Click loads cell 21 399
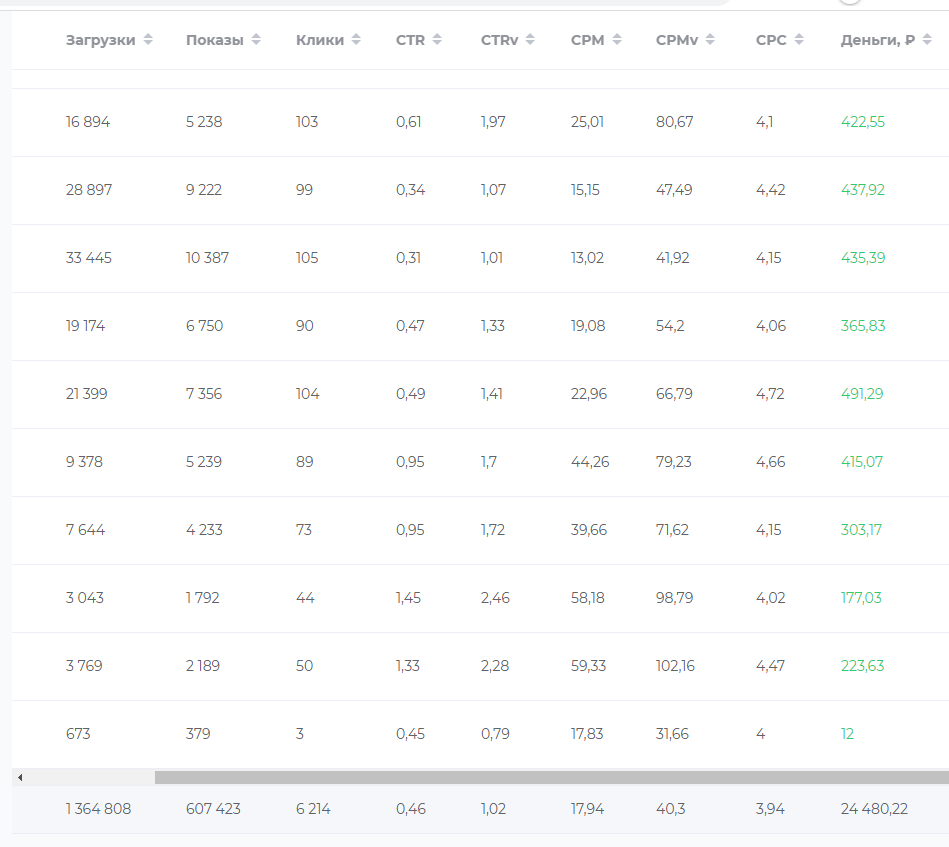 (87, 394)
